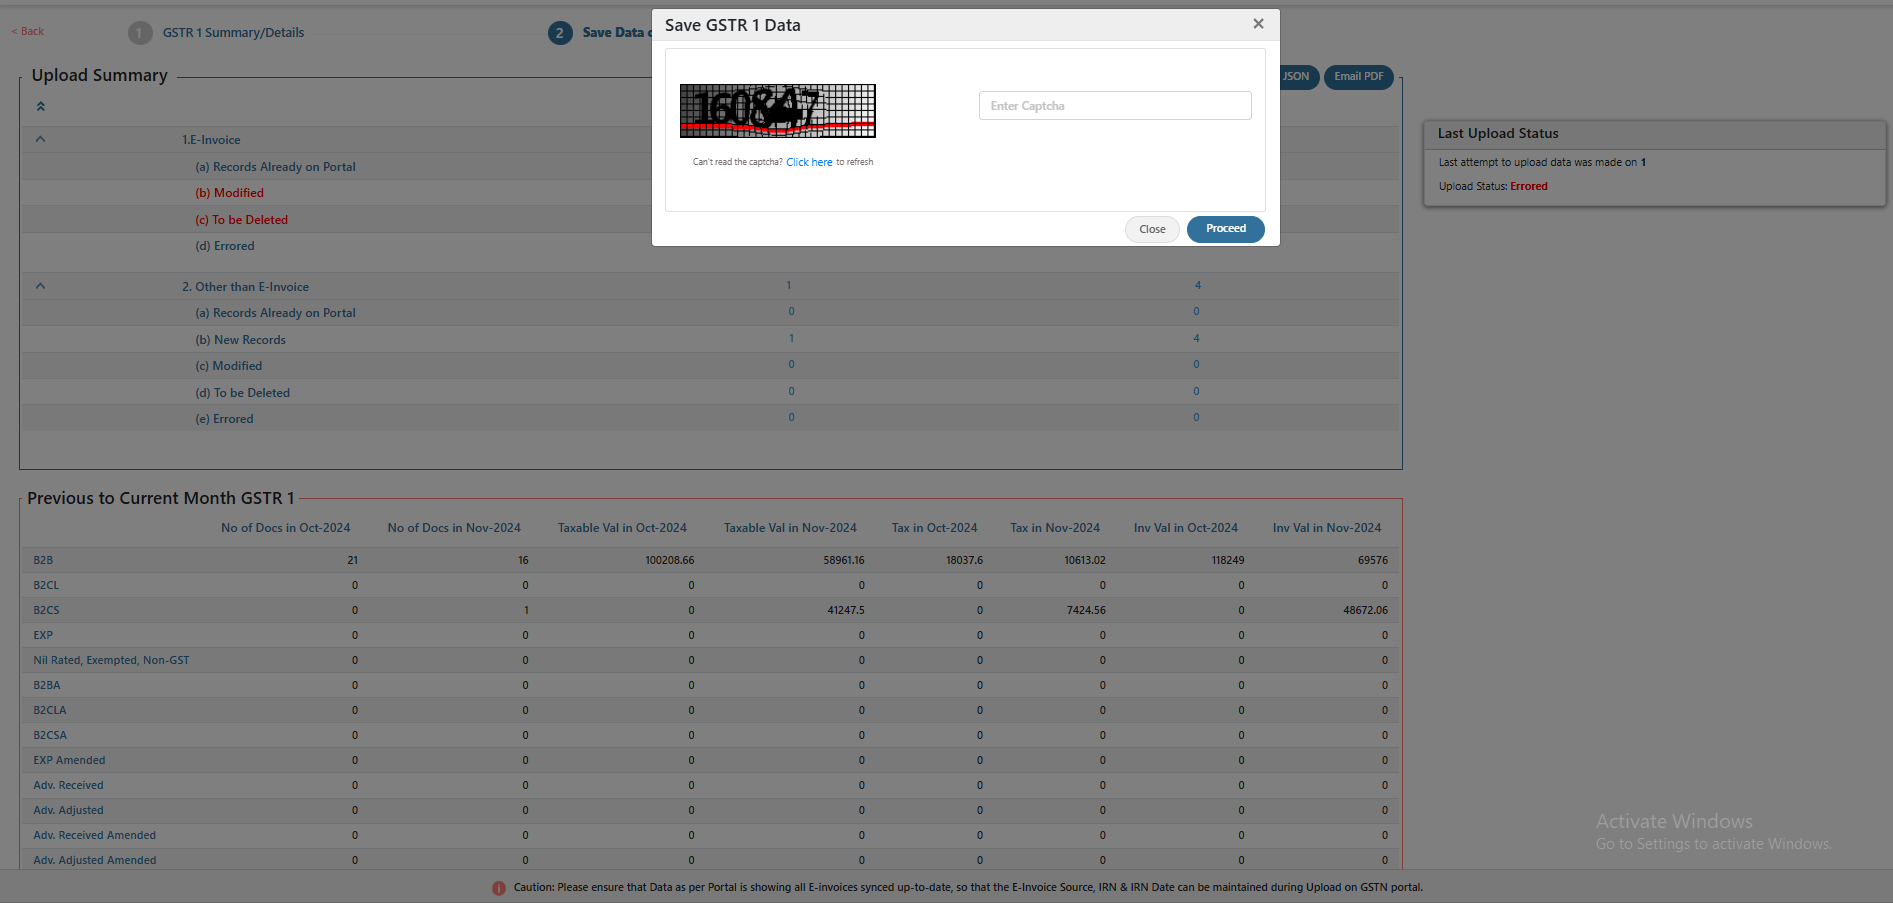The height and width of the screenshot is (903, 1893).
Task: Click B2B invoice value 118249
Action: (x=1228, y=560)
